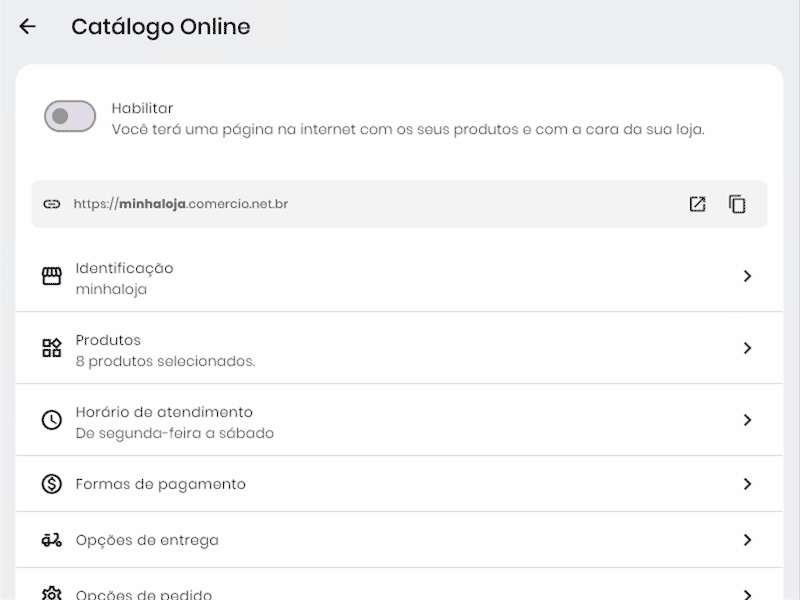Click the Catálogo Online page title
The width and height of the screenshot is (800, 600).
click(x=160, y=26)
